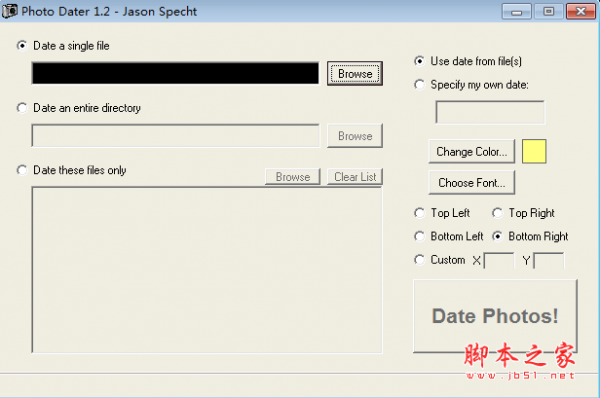The image size is (600, 398).
Task: Click the yellow color preview swatch
Action: 534,151
